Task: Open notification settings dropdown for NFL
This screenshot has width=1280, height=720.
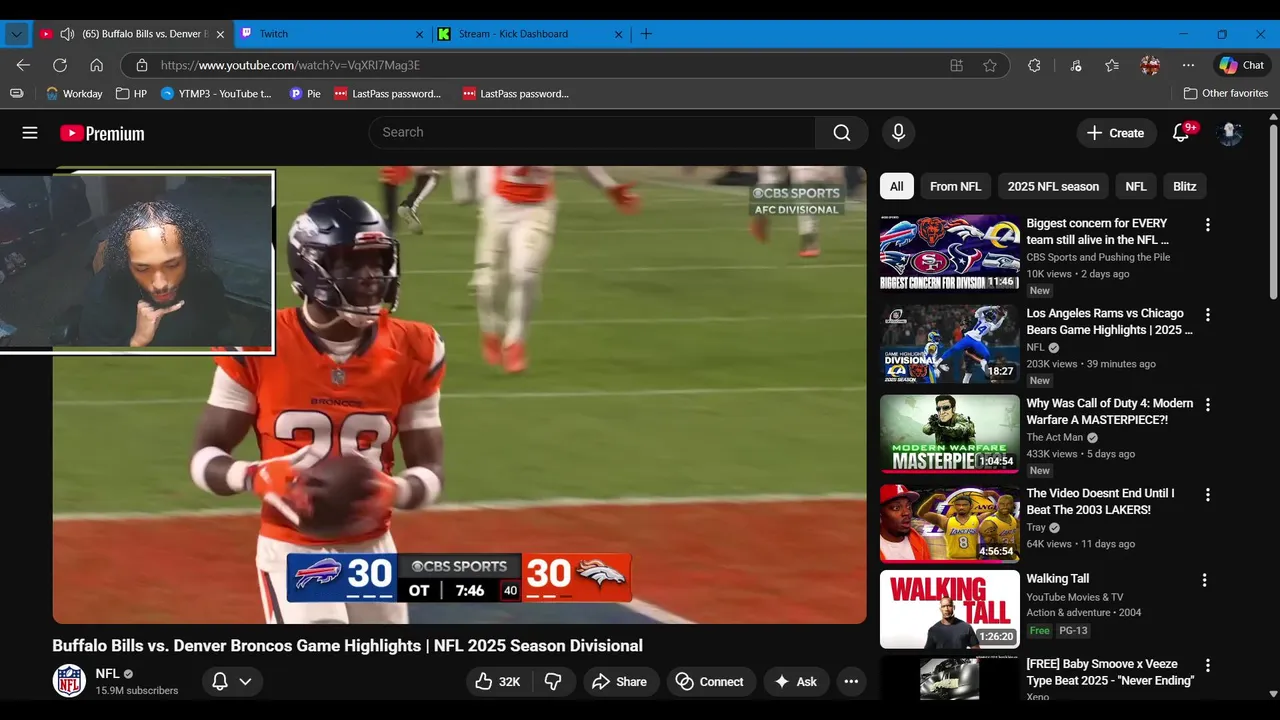Action: (232, 682)
